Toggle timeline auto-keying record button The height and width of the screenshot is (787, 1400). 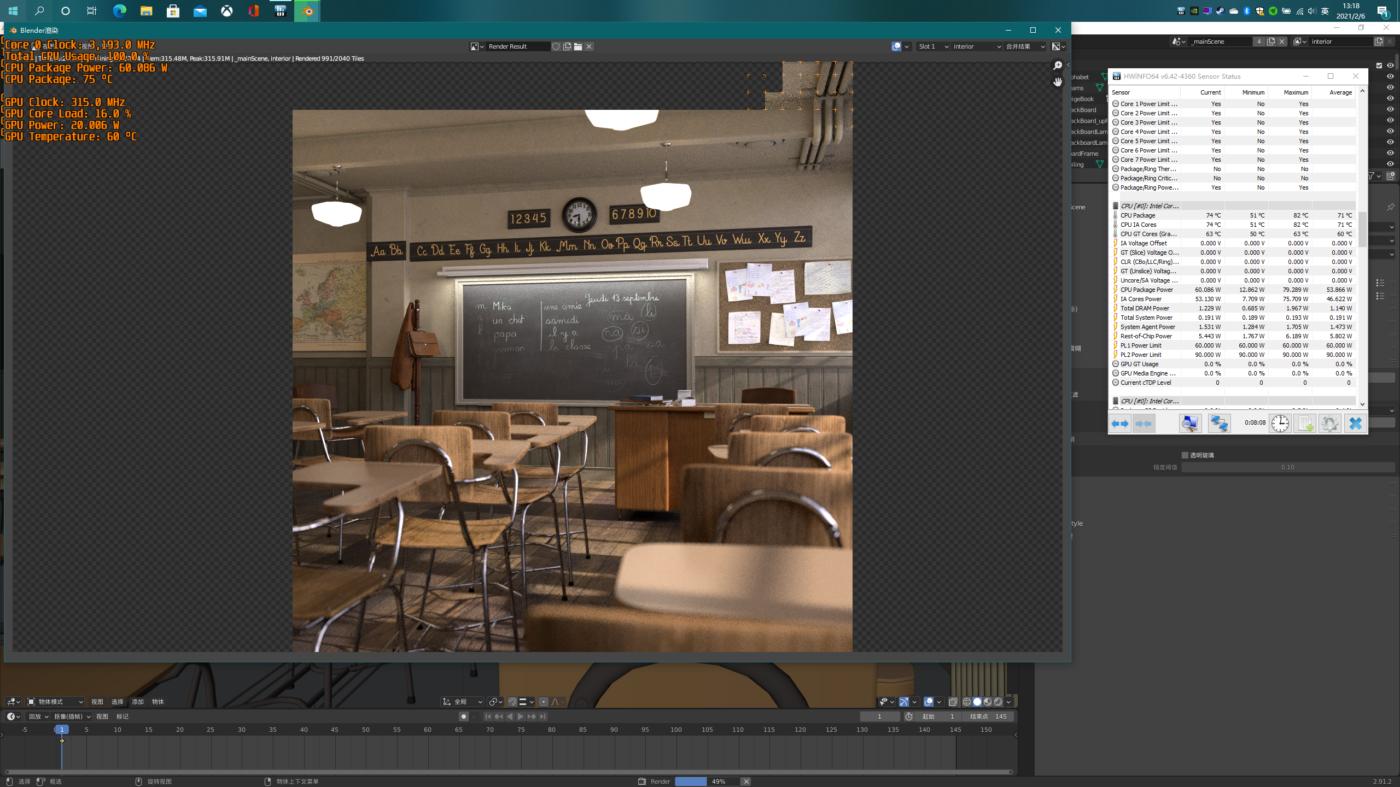coord(463,716)
